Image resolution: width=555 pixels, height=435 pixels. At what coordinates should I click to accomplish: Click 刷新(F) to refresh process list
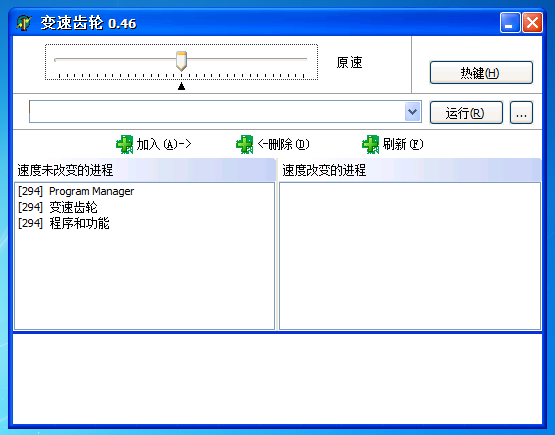403,144
